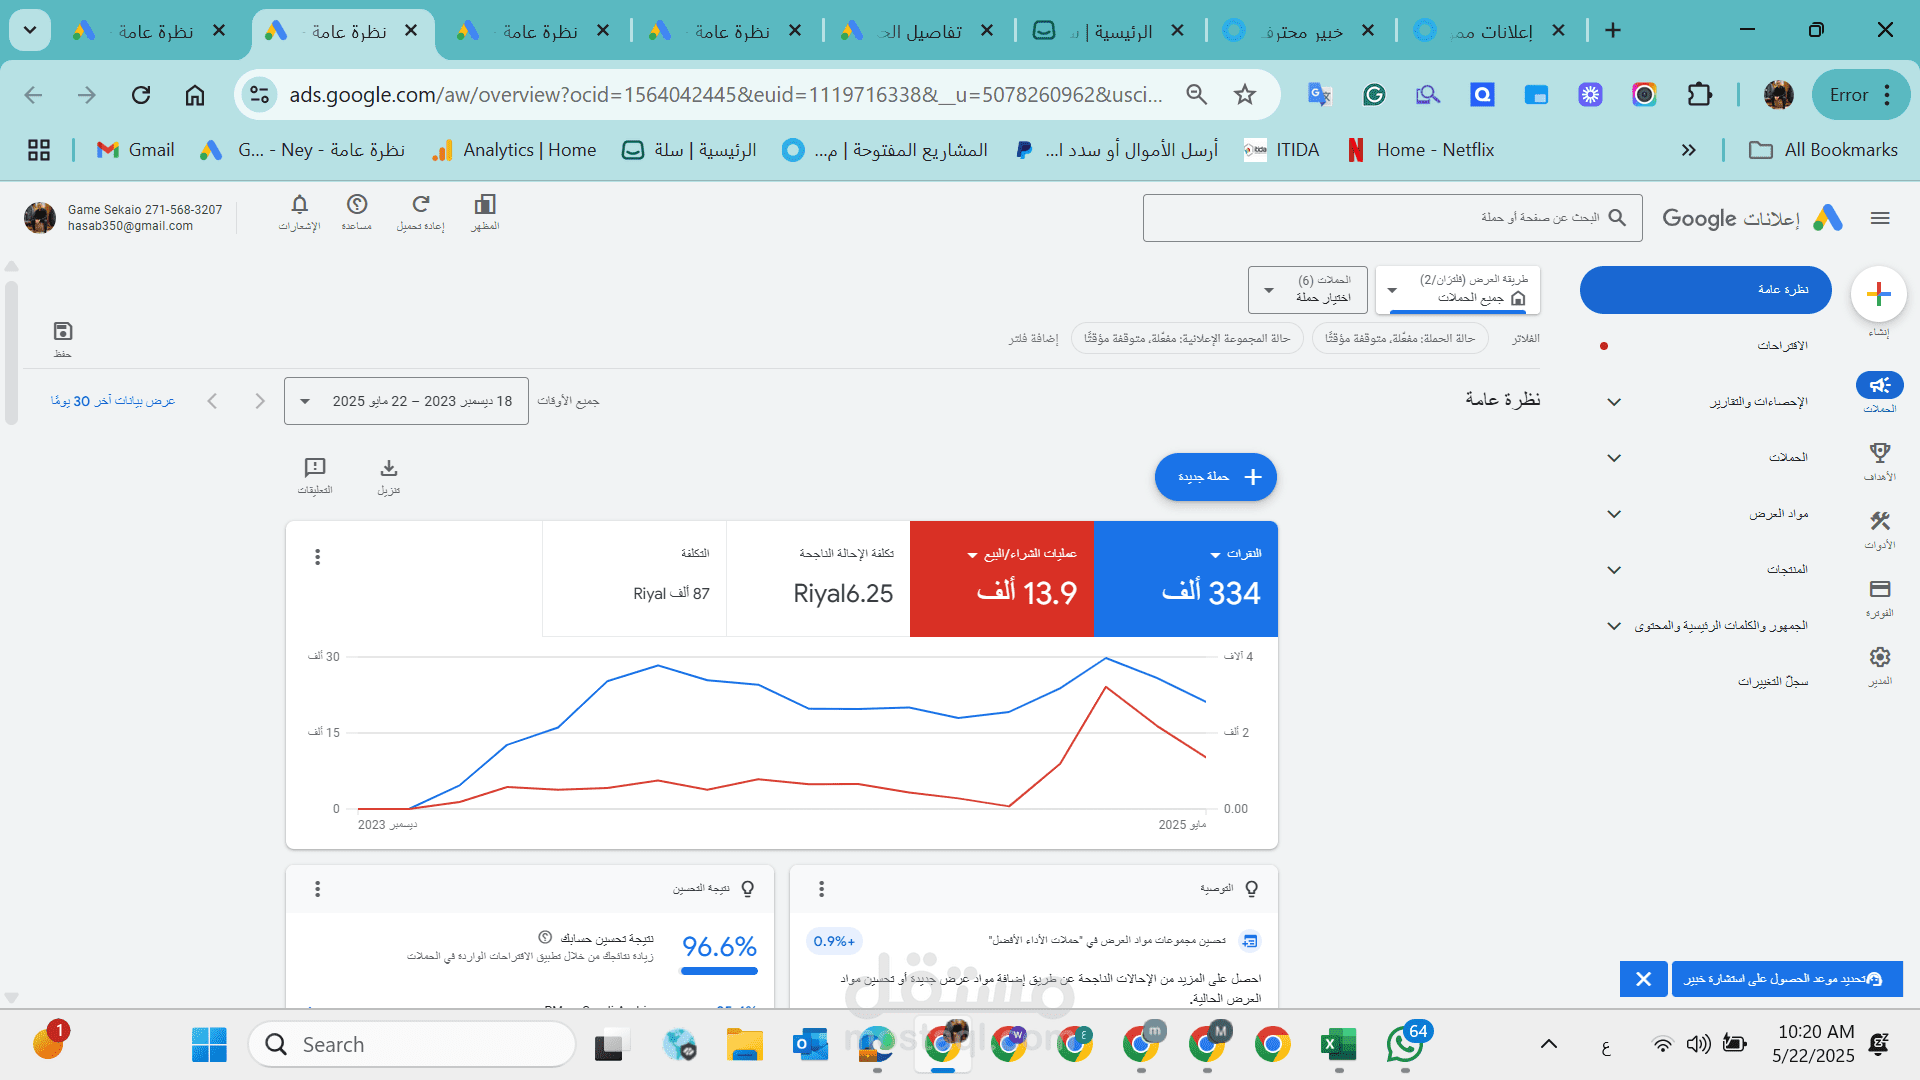Image resolution: width=1920 pixels, height=1080 pixels.
Task: Click the save (حفظ) floppy icon
Action: pyautogui.click(x=63, y=332)
